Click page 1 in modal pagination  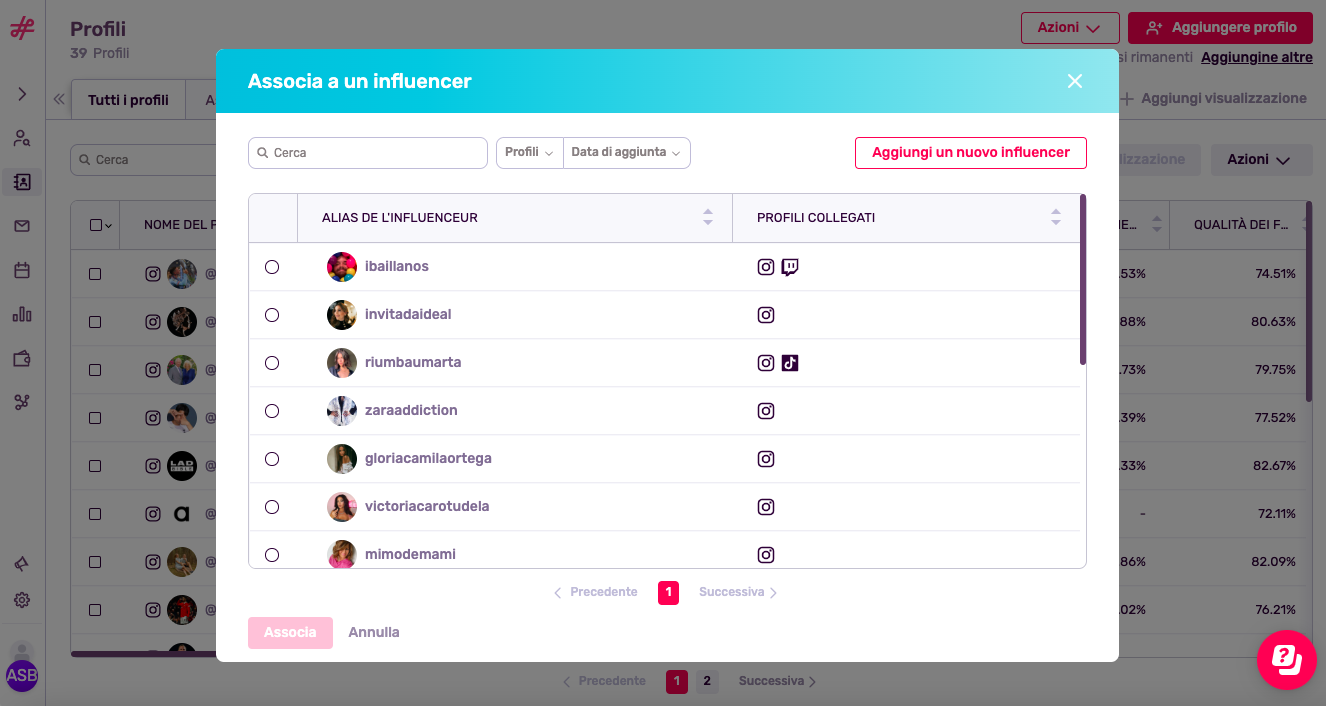[668, 593]
